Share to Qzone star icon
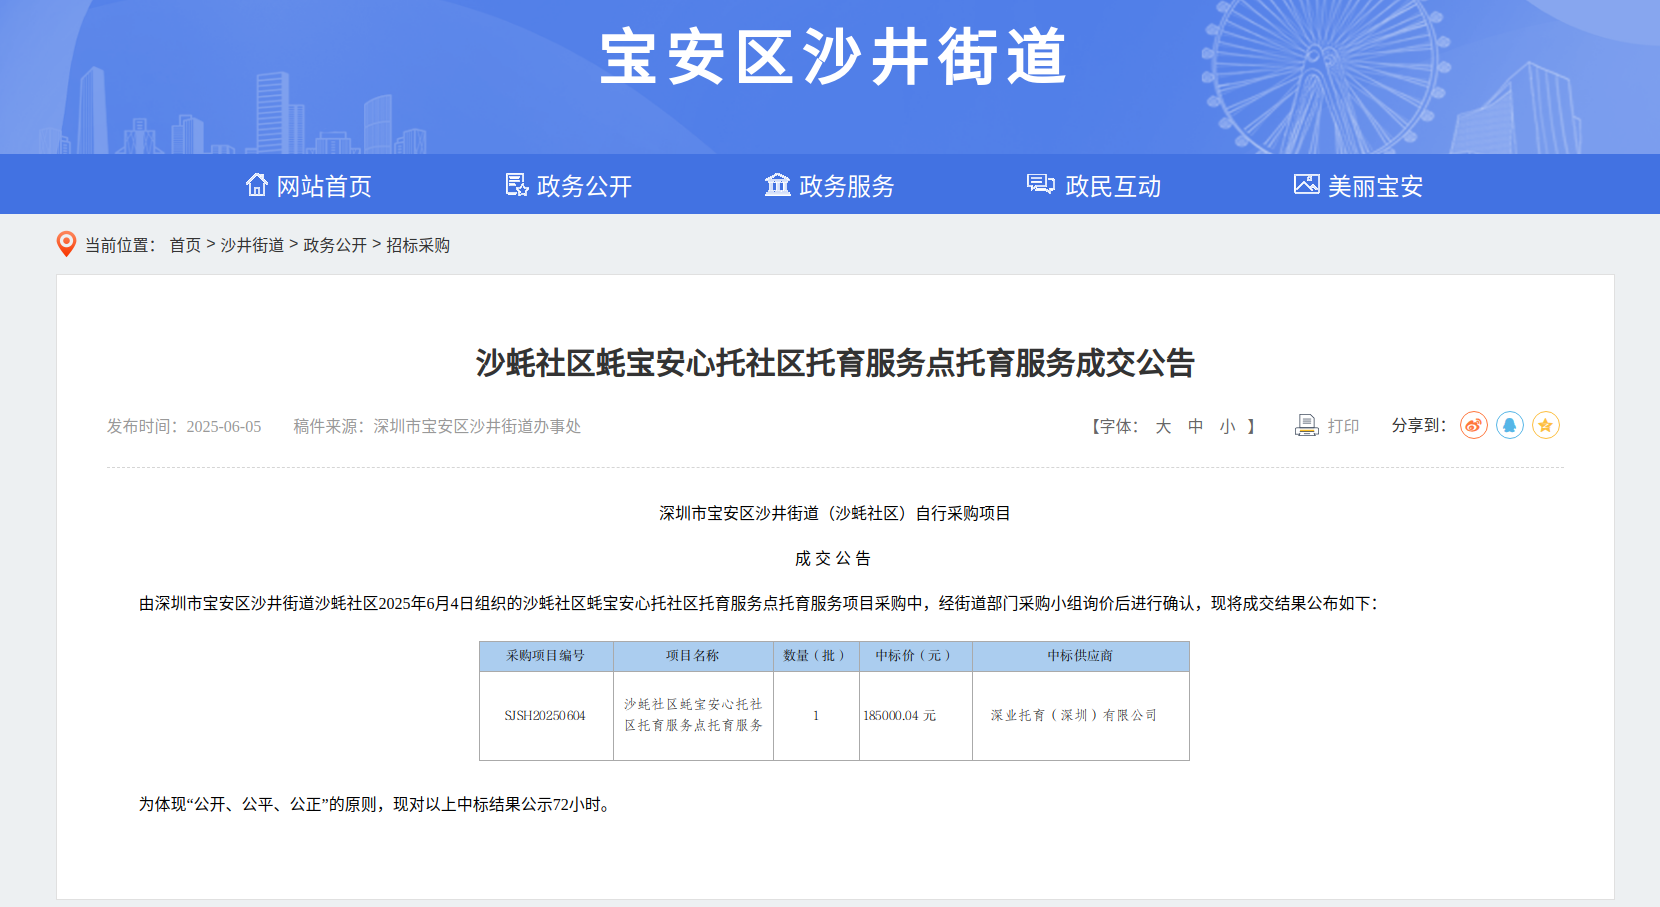The width and height of the screenshot is (1660, 907). coord(1545,426)
